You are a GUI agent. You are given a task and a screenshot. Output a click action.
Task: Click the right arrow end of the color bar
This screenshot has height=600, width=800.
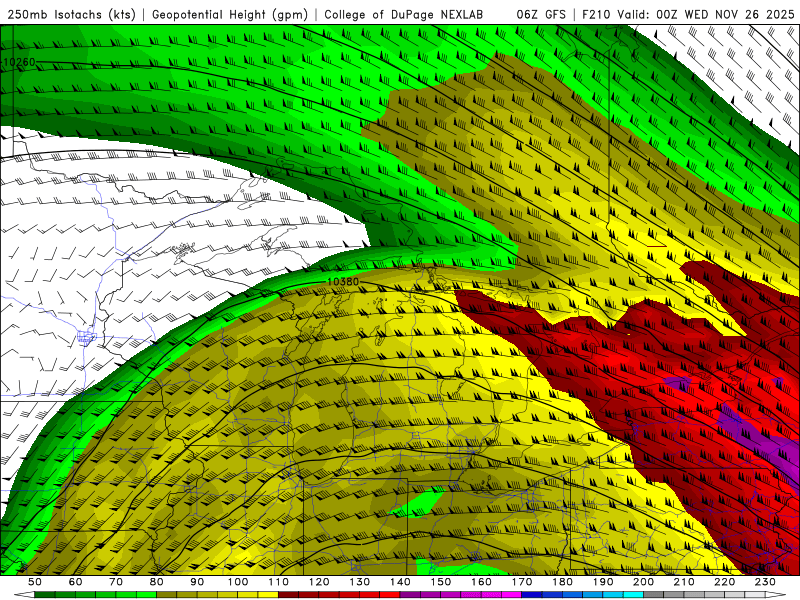pos(776,594)
